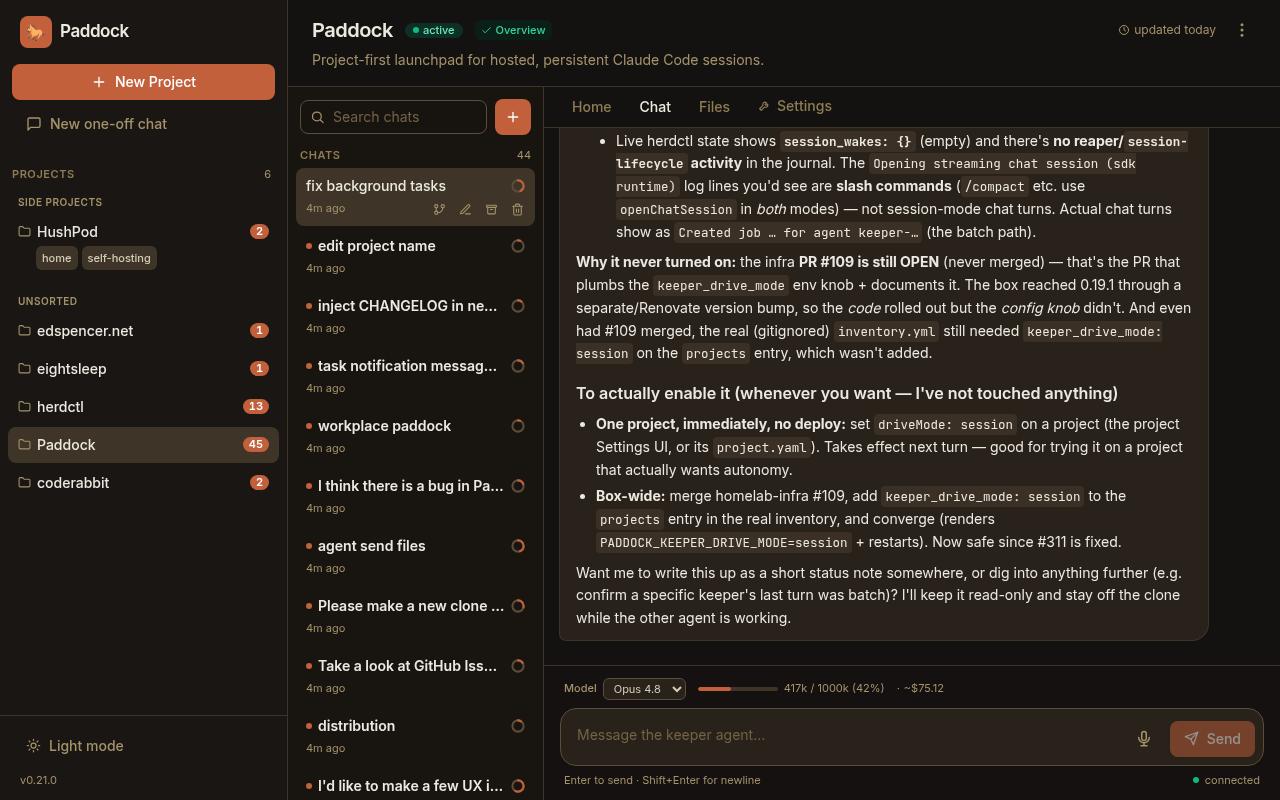
Task: Click the New Project button
Action: (x=143, y=82)
